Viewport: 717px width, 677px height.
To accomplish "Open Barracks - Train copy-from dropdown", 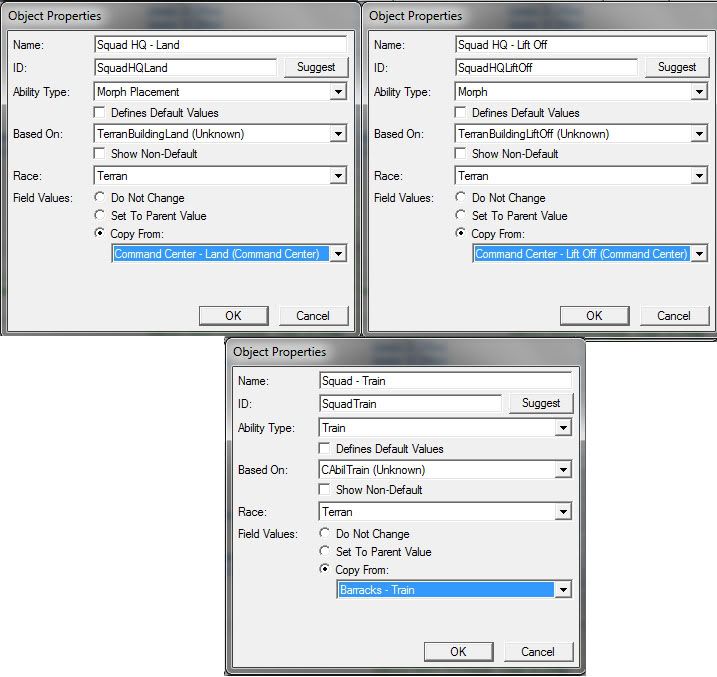I will [563, 590].
